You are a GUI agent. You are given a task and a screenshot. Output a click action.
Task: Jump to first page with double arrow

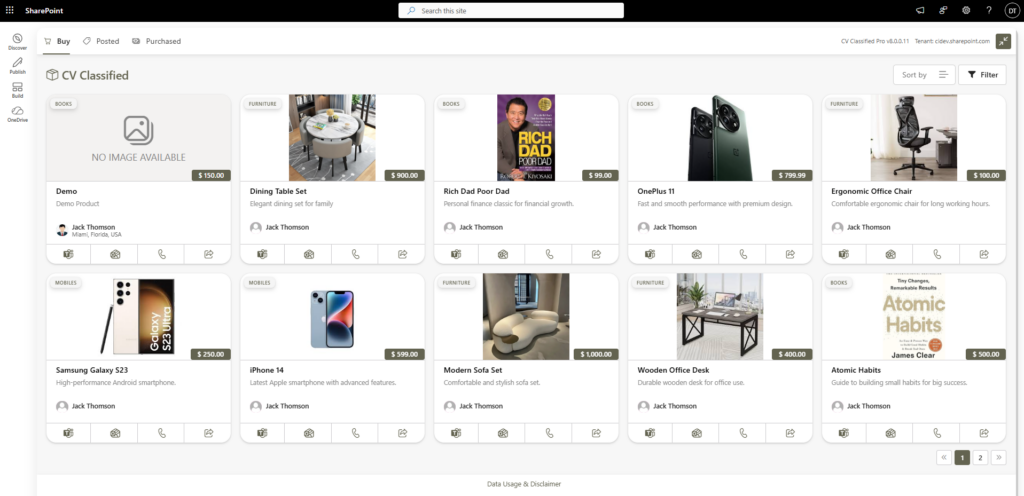click(944, 458)
